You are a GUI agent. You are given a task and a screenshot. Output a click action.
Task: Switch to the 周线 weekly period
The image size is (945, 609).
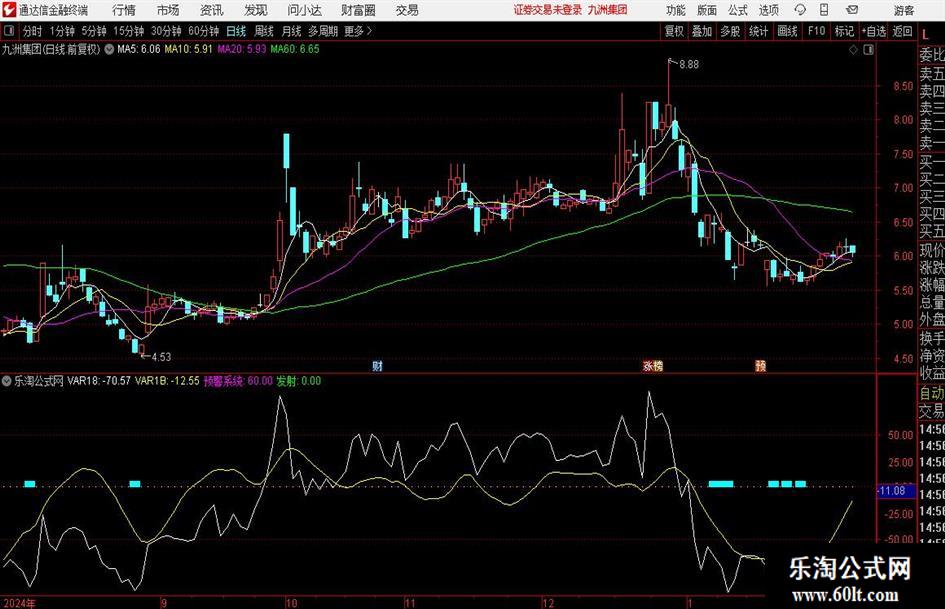[x=264, y=31]
